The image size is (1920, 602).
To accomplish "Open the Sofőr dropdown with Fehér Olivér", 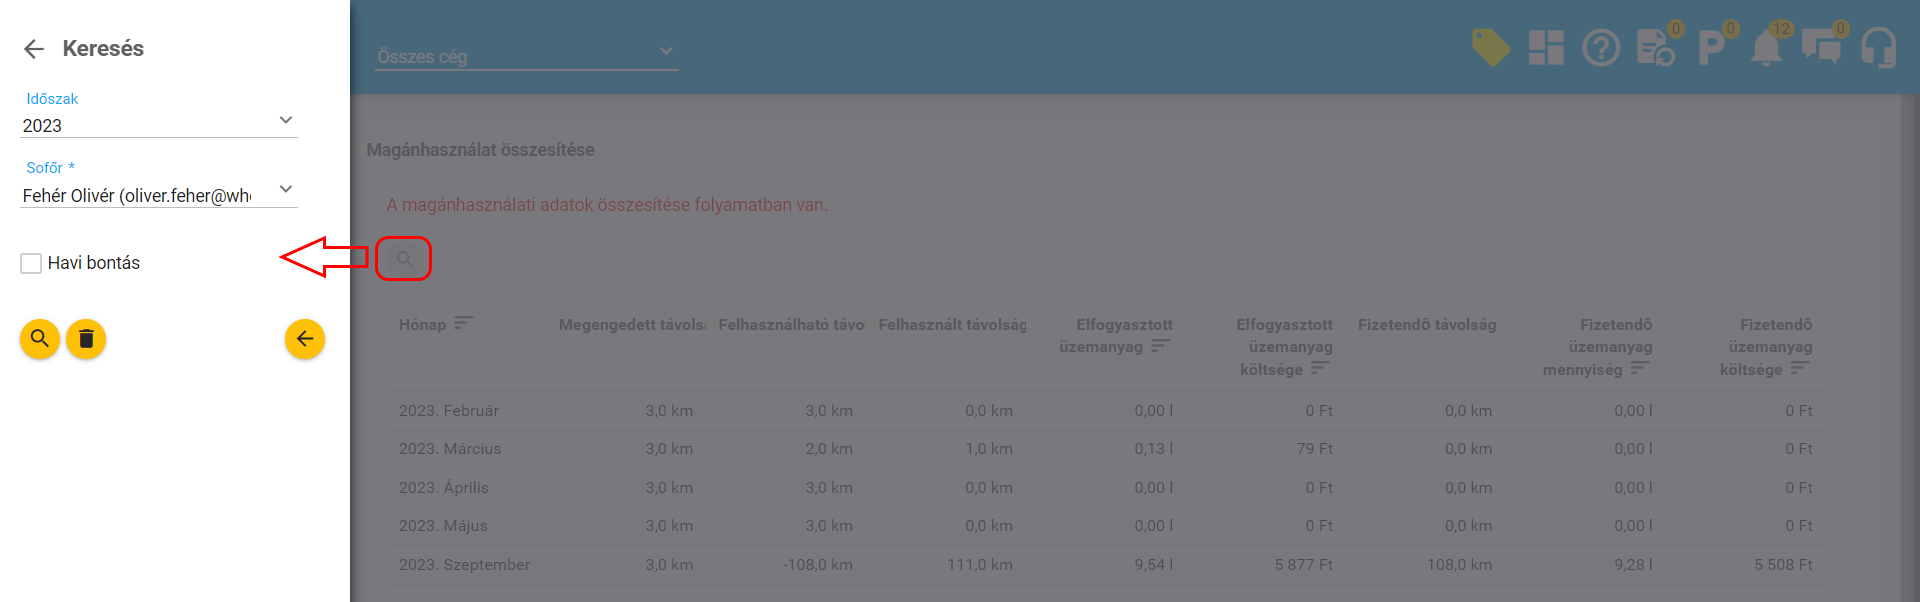I will point(159,195).
